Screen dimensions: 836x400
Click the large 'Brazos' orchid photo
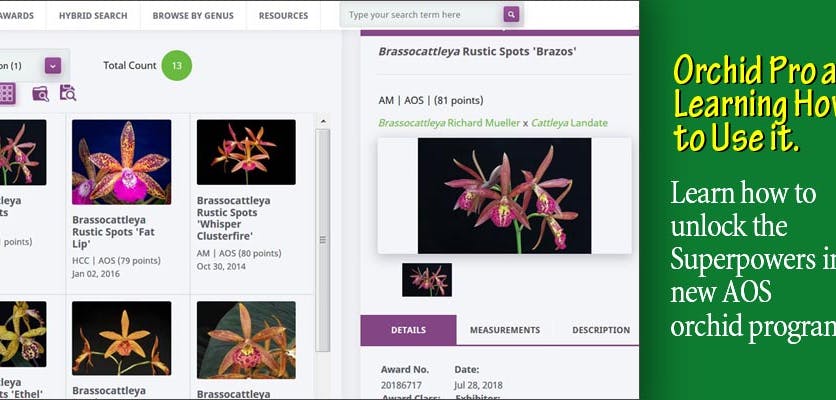(504, 195)
